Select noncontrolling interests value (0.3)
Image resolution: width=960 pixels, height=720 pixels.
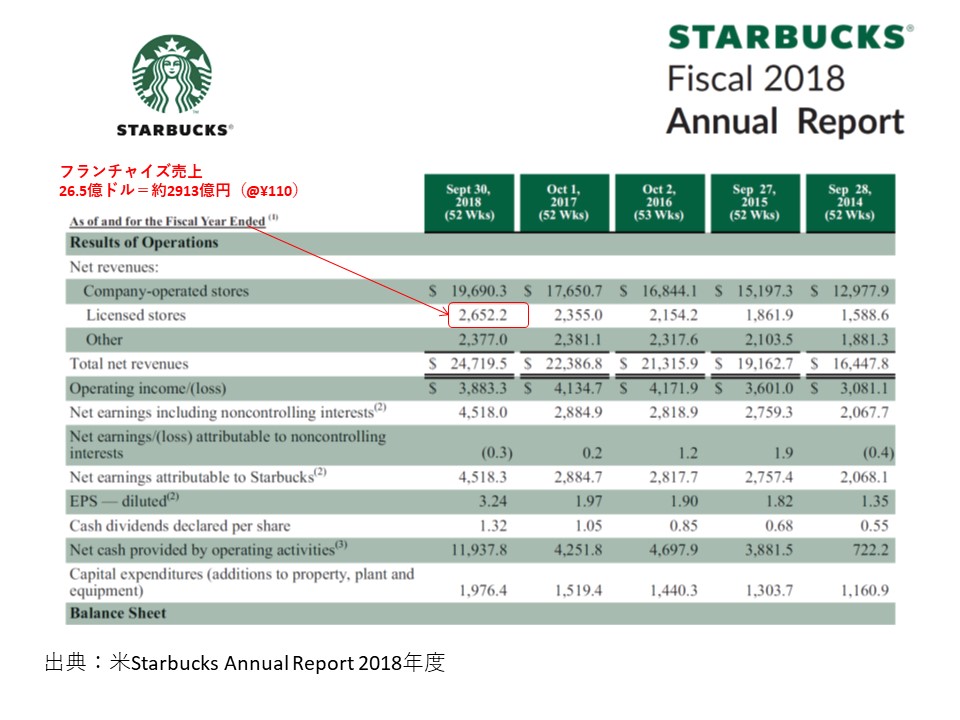click(497, 453)
